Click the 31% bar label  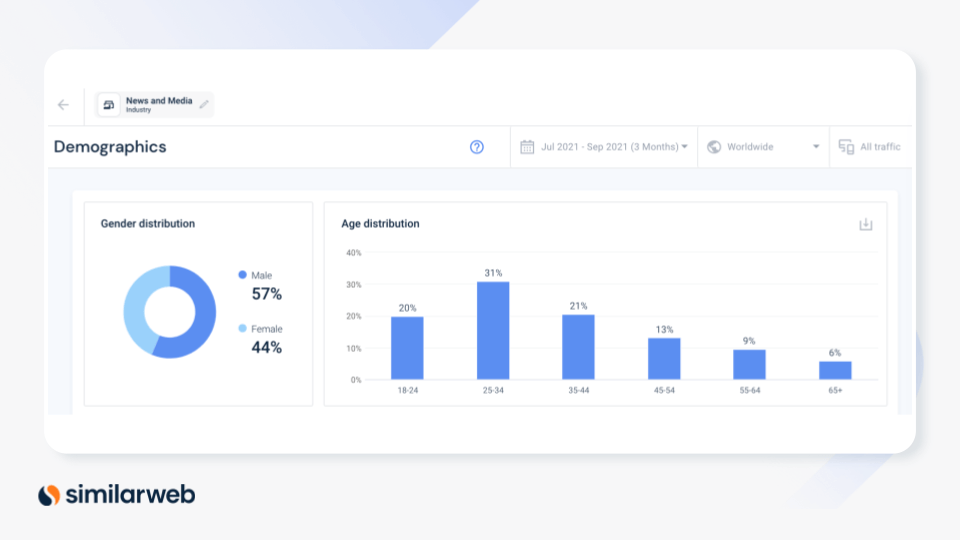(493, 273)
